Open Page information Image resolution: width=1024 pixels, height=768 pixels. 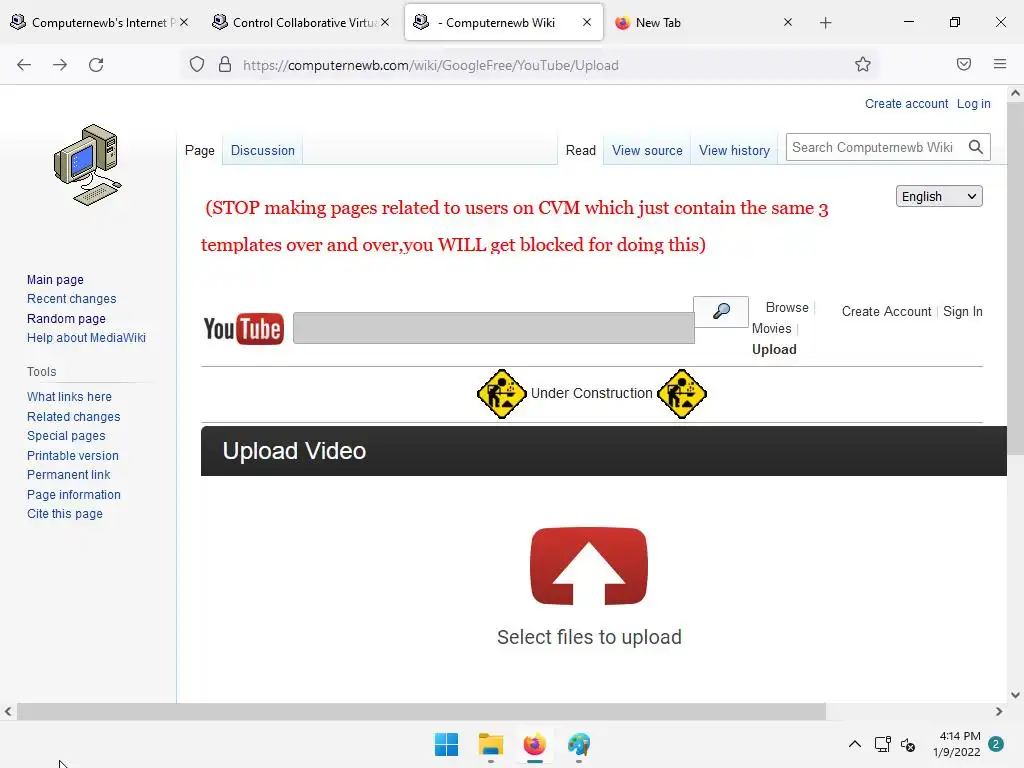[74, 494]
